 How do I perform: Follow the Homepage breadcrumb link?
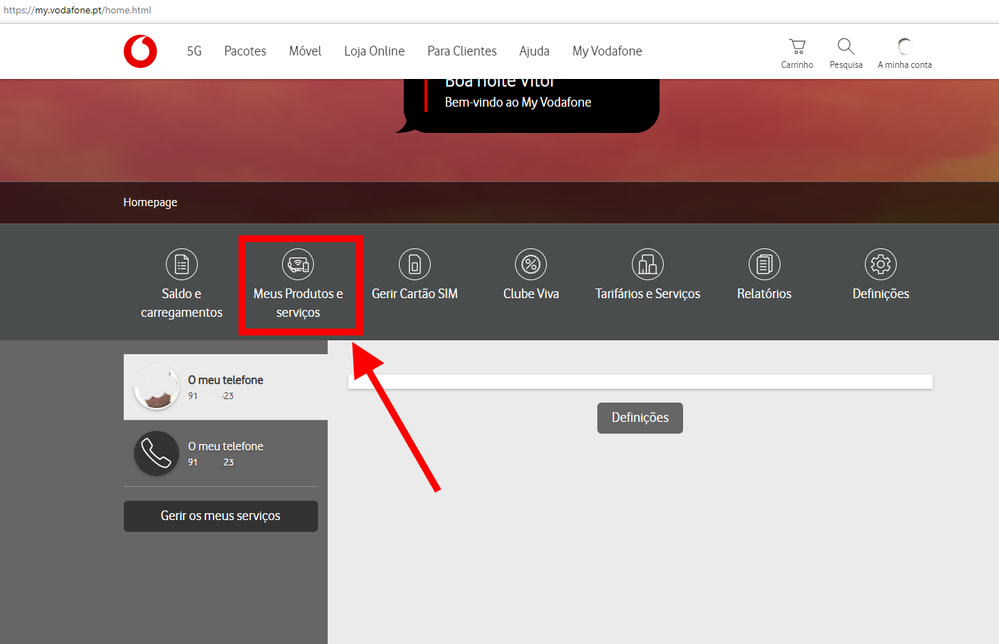click(x=150, y=202)
